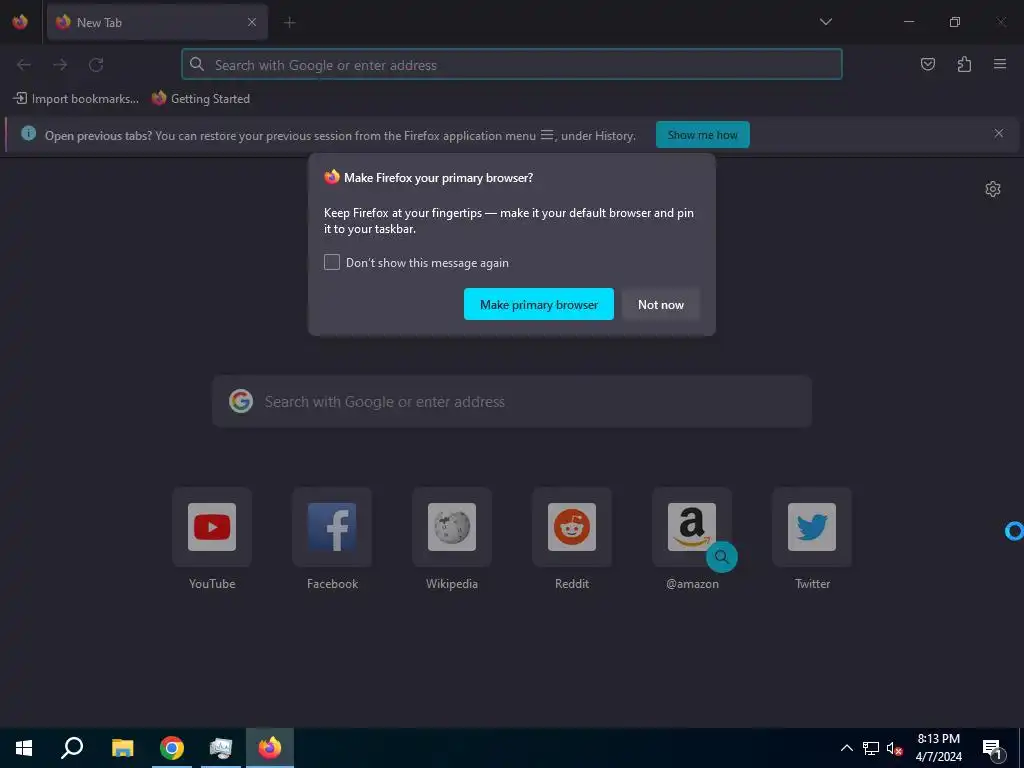
Task: Focus the top address bar
Action: click(x=512, y=65)
